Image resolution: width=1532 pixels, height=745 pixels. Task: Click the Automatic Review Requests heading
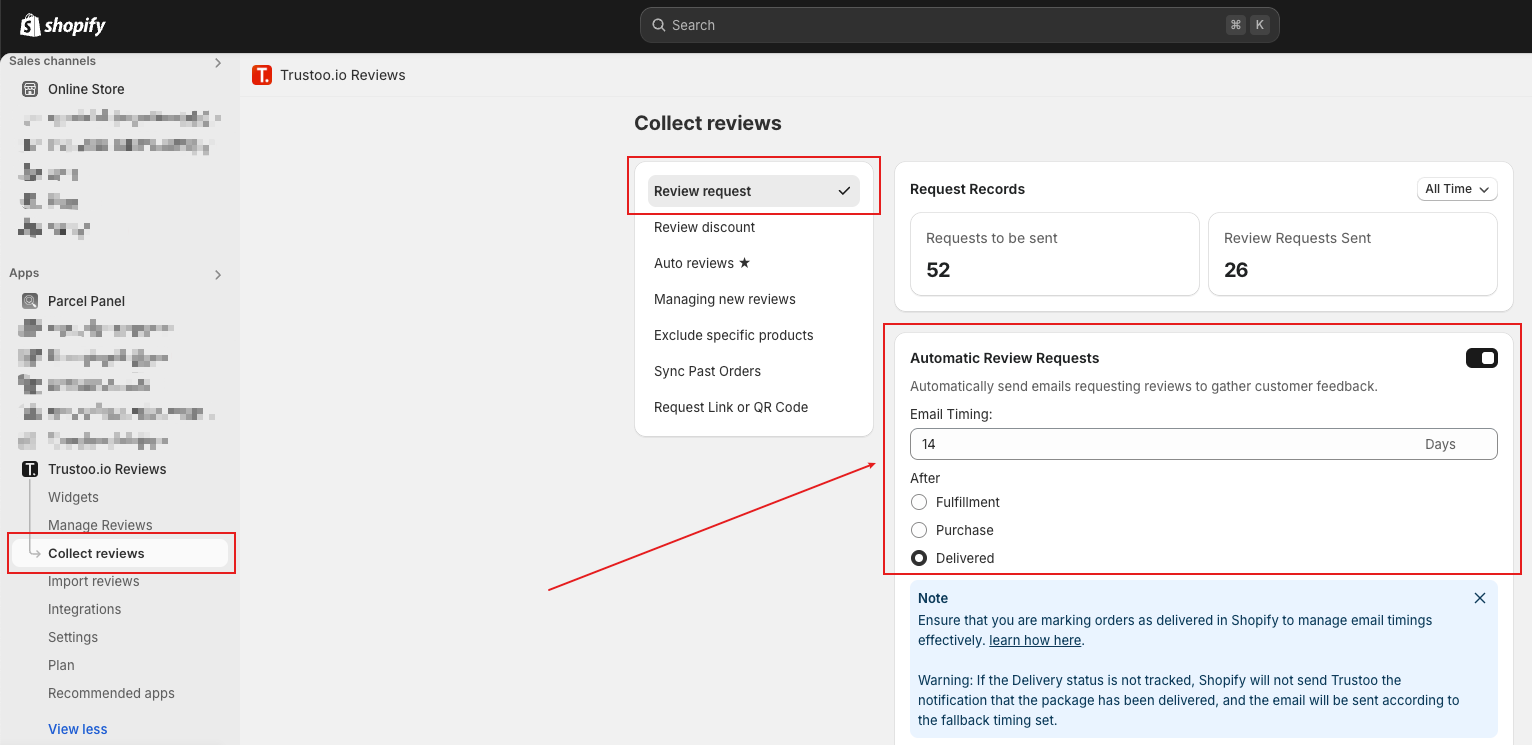pos(1004,358)
